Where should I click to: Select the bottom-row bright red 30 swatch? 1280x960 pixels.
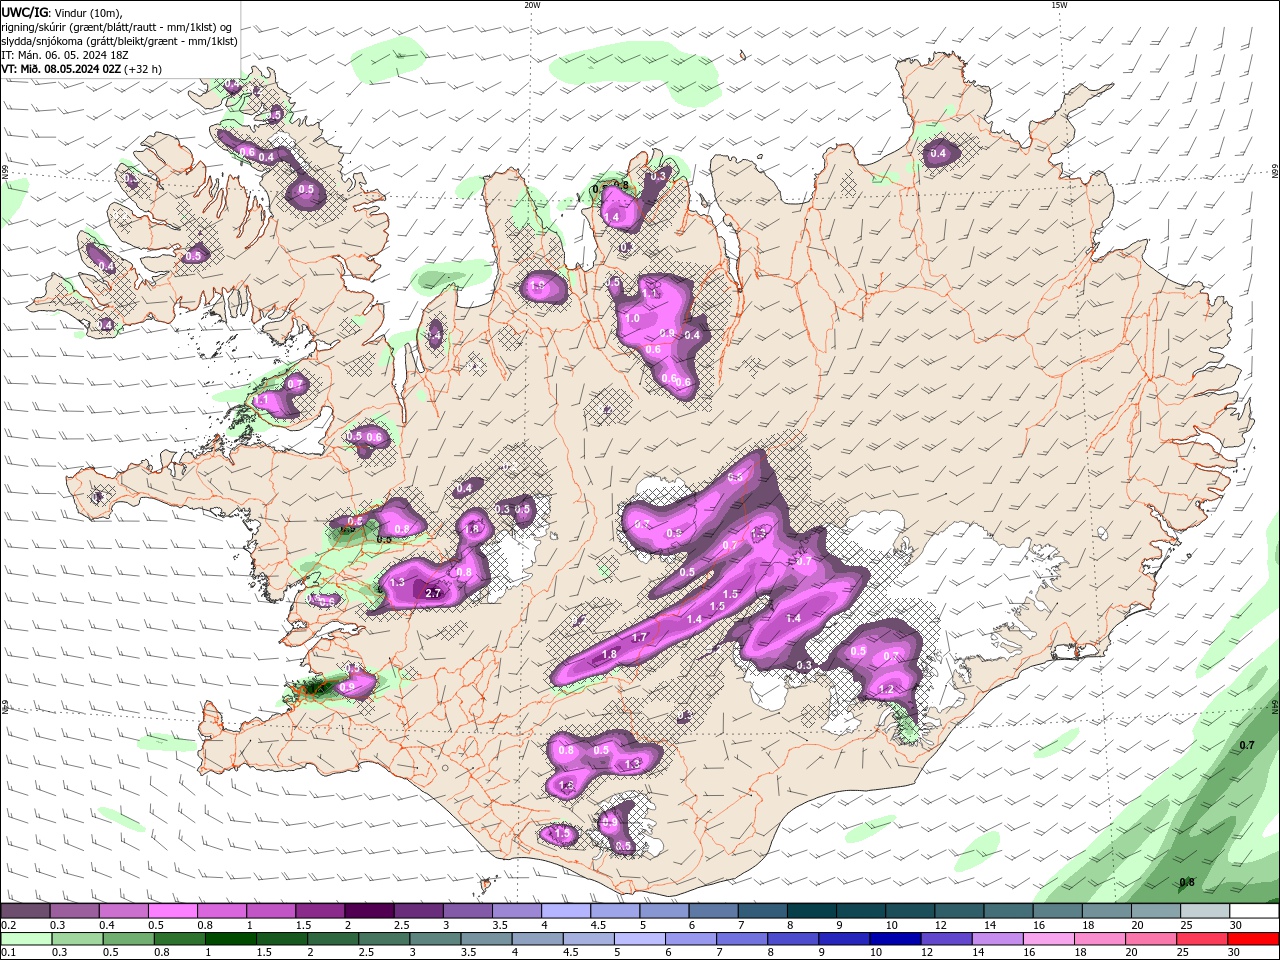(x=1253, y=939)
